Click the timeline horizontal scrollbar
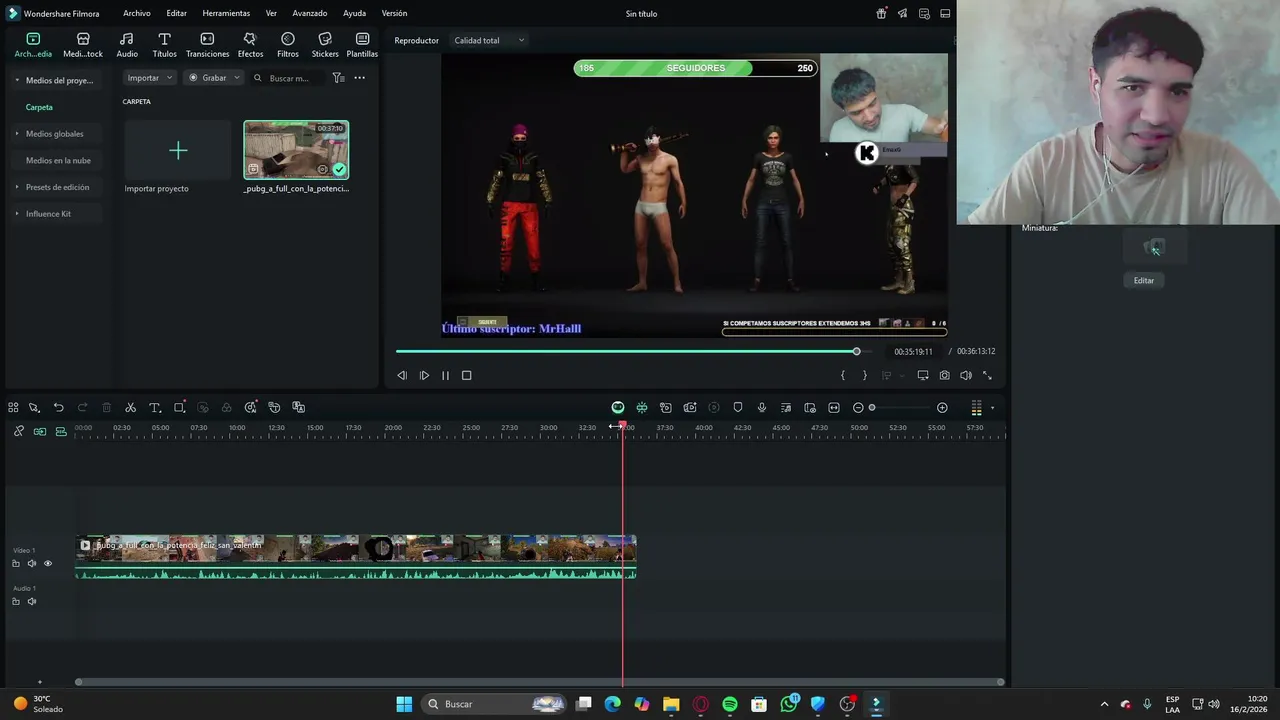The width and height of the screenshot is (1280, 720). click(539, 683)
